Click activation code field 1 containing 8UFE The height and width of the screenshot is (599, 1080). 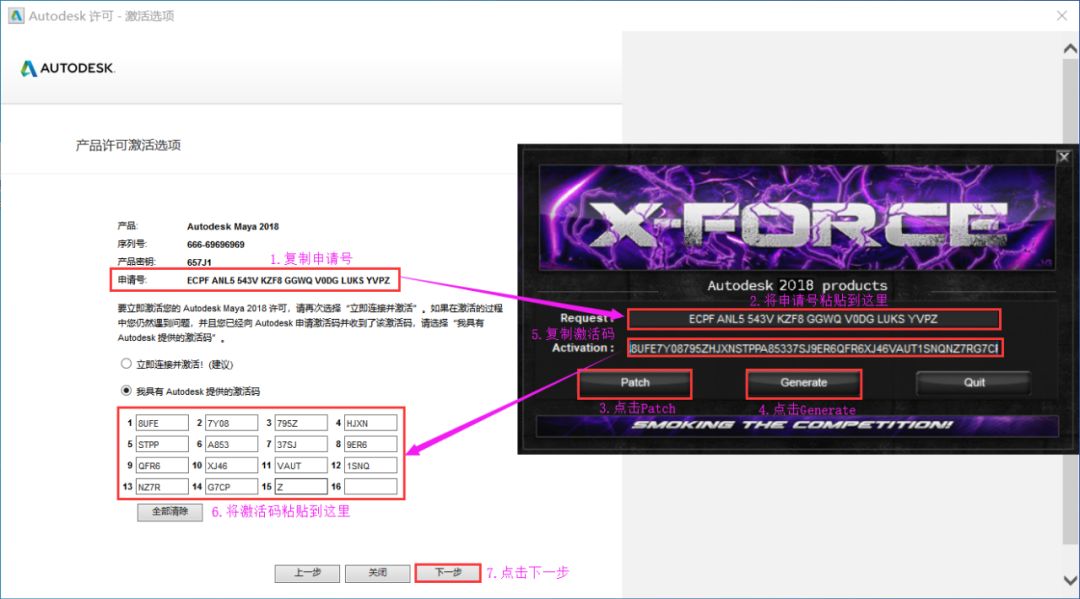(x=162, y=423)
